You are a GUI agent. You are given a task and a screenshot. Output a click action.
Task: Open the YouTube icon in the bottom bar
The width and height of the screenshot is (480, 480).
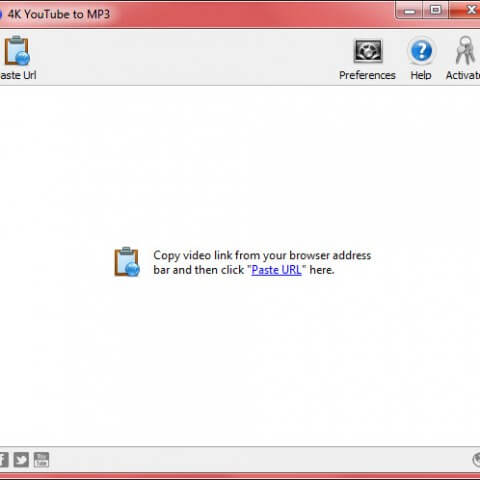[x=41, y=460]
